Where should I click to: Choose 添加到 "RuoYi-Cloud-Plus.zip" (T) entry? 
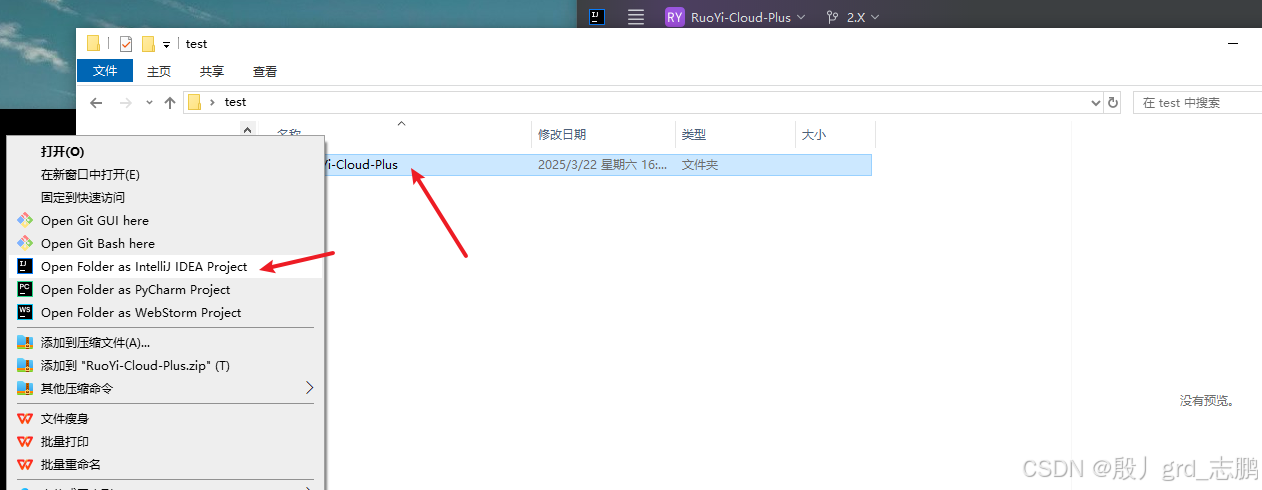[x=166, y=365]
